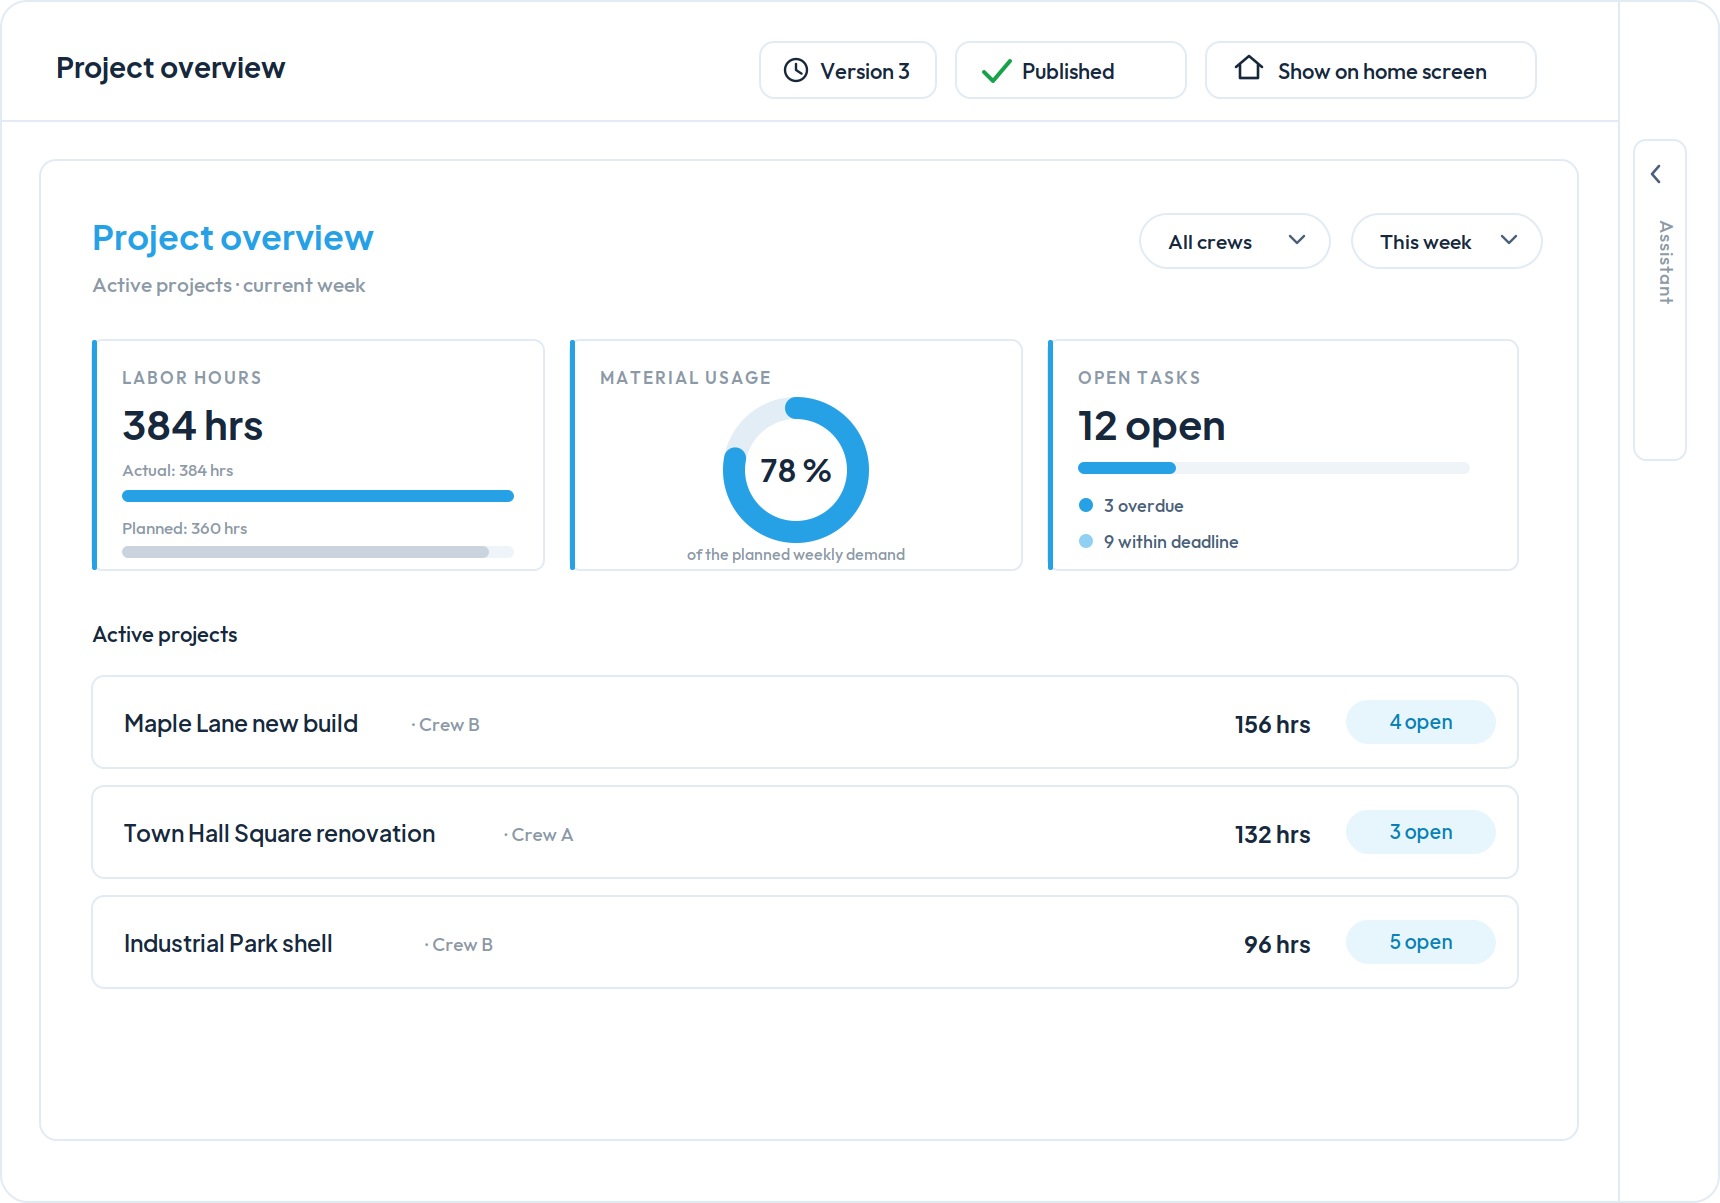Screen dimensions: 1720x1203
Task: Click the Crew A label
Action: [539, 835]
